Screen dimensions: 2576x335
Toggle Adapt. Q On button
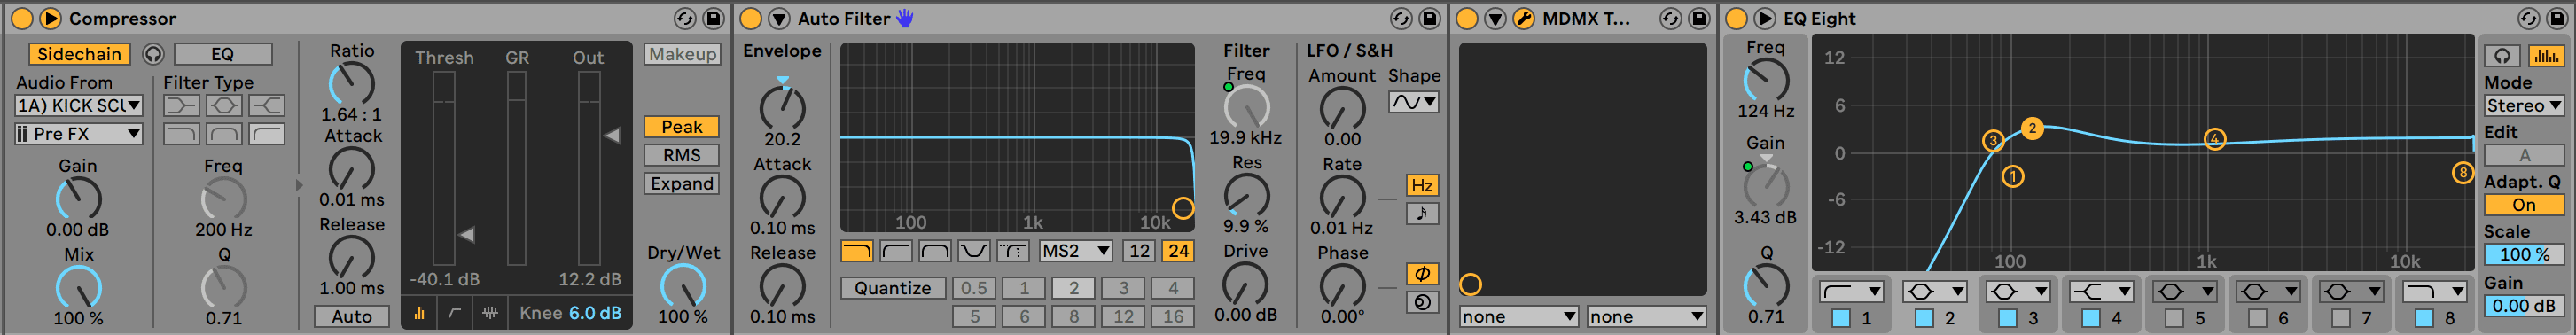(x=2524, y=205)
